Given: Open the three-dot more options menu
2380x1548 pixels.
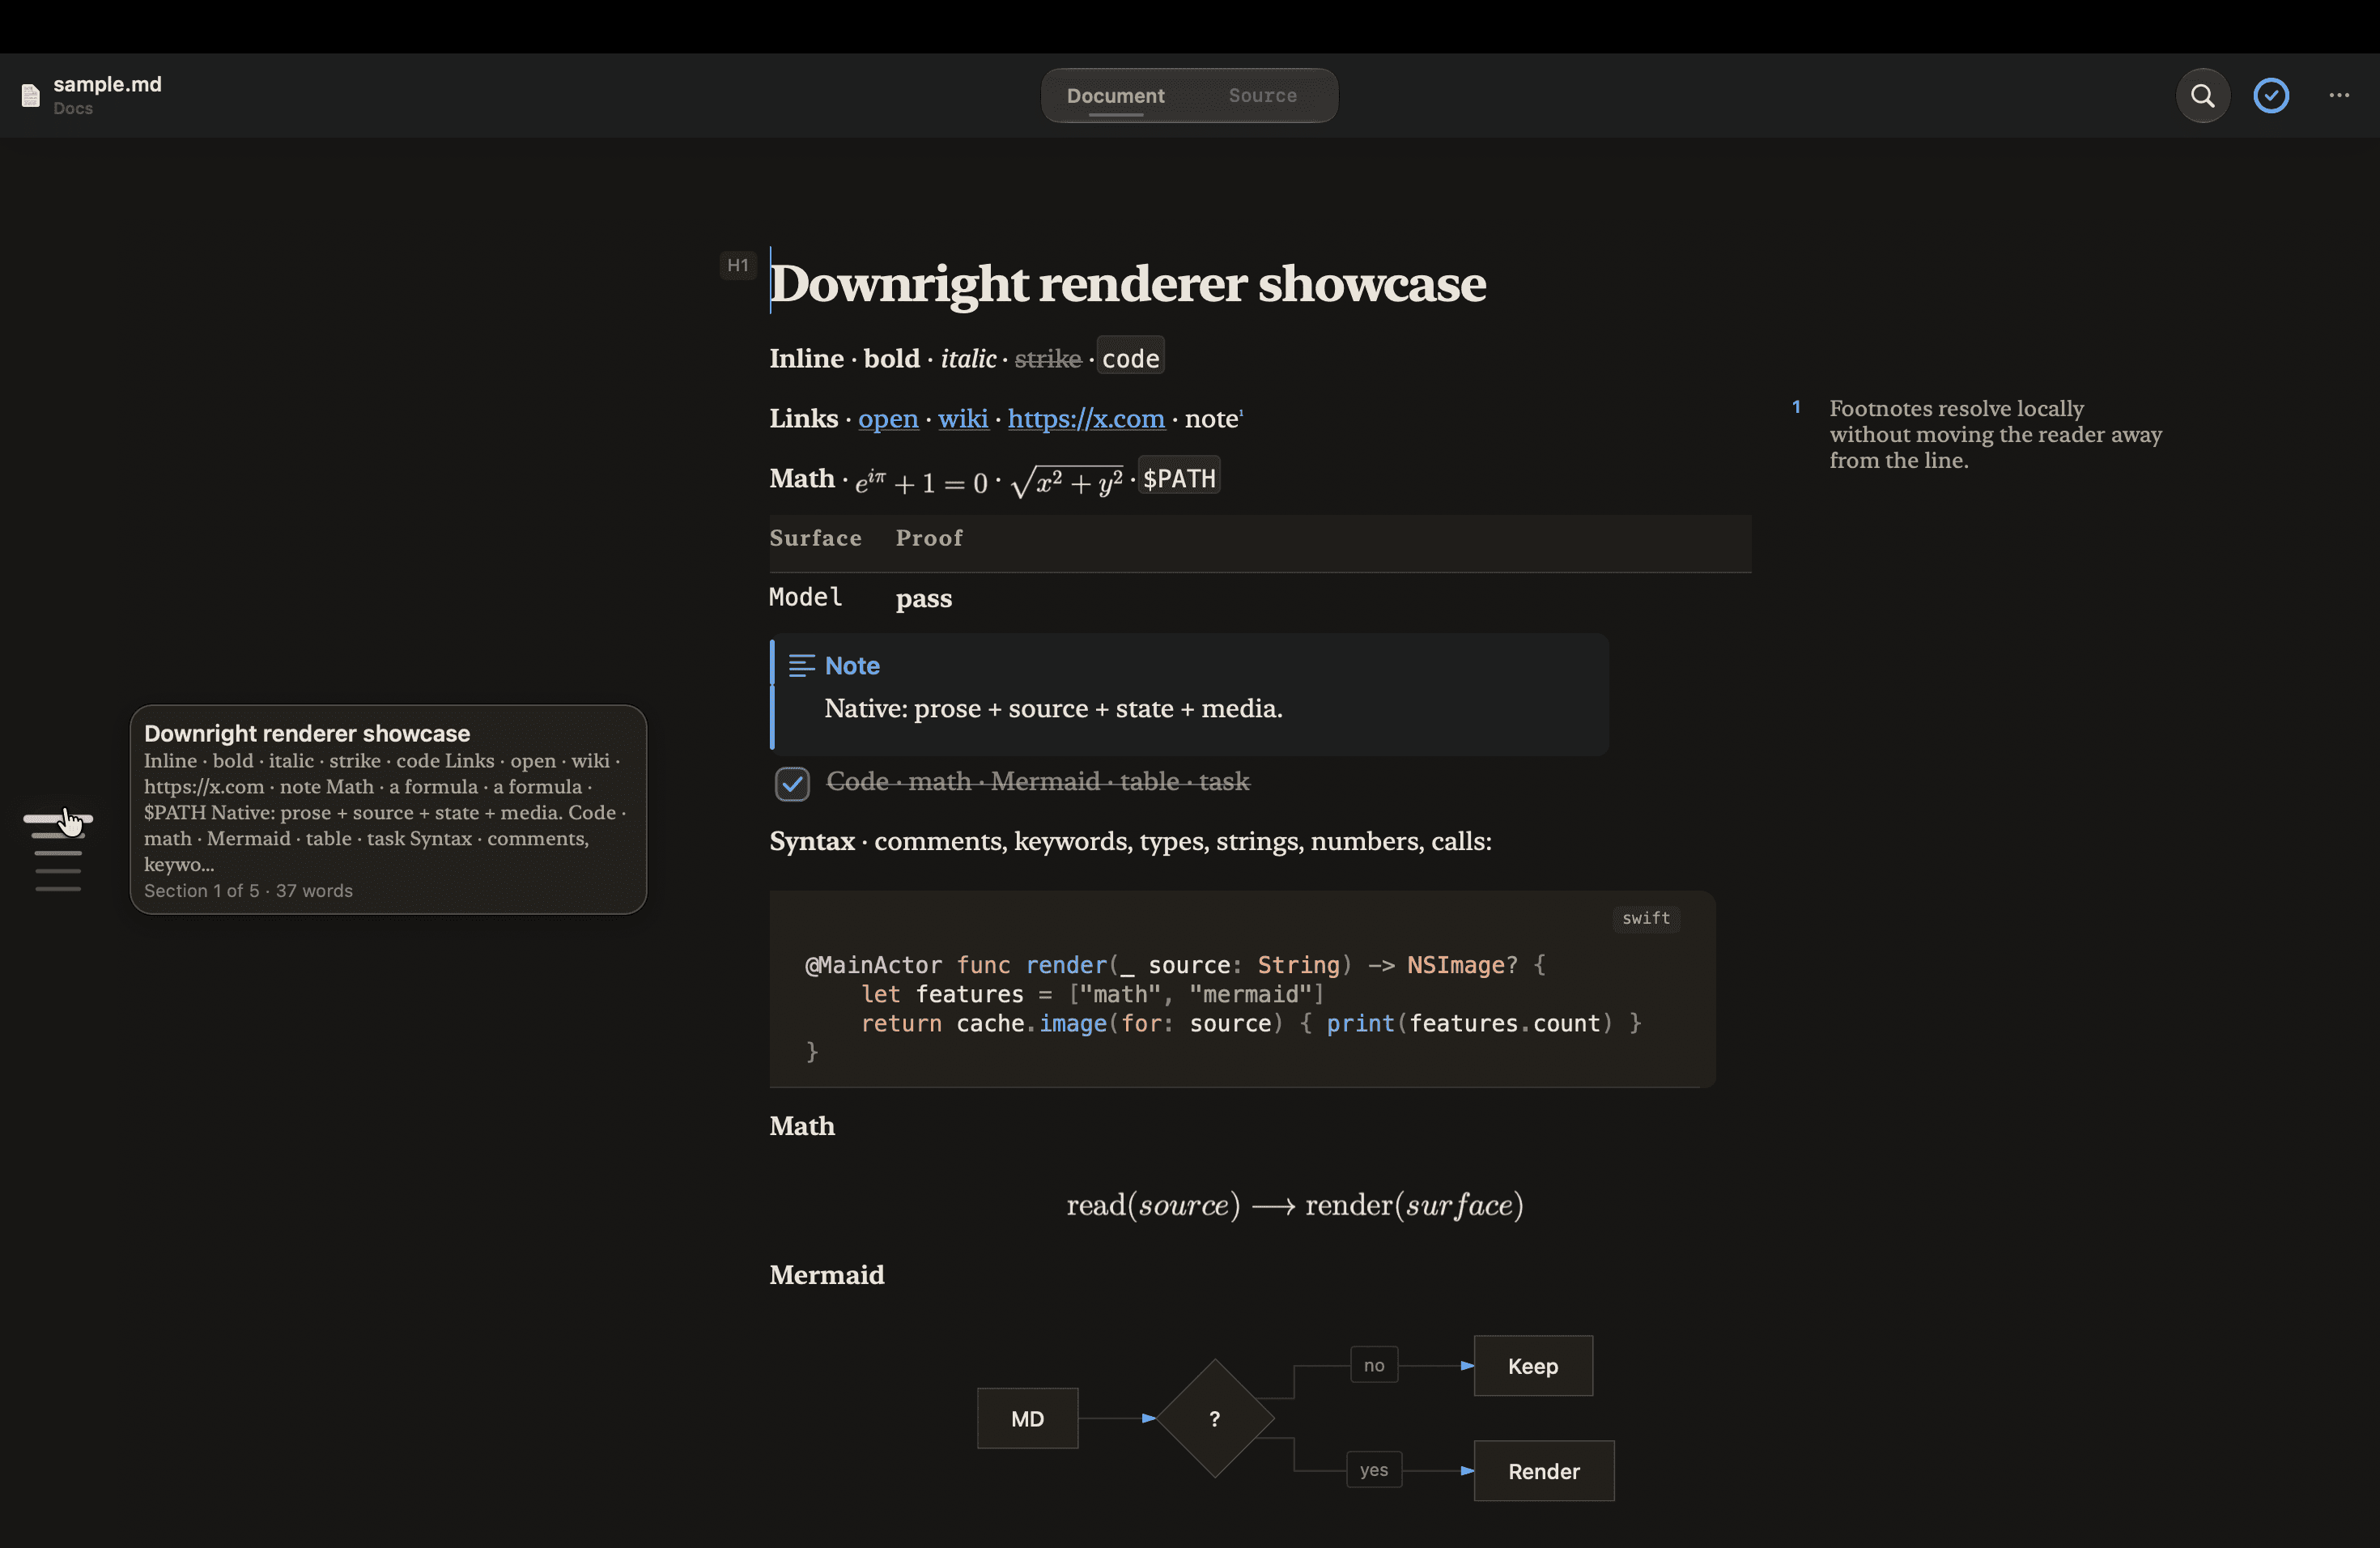Looking at the screenshot, I should click(x=2339, y=96).
